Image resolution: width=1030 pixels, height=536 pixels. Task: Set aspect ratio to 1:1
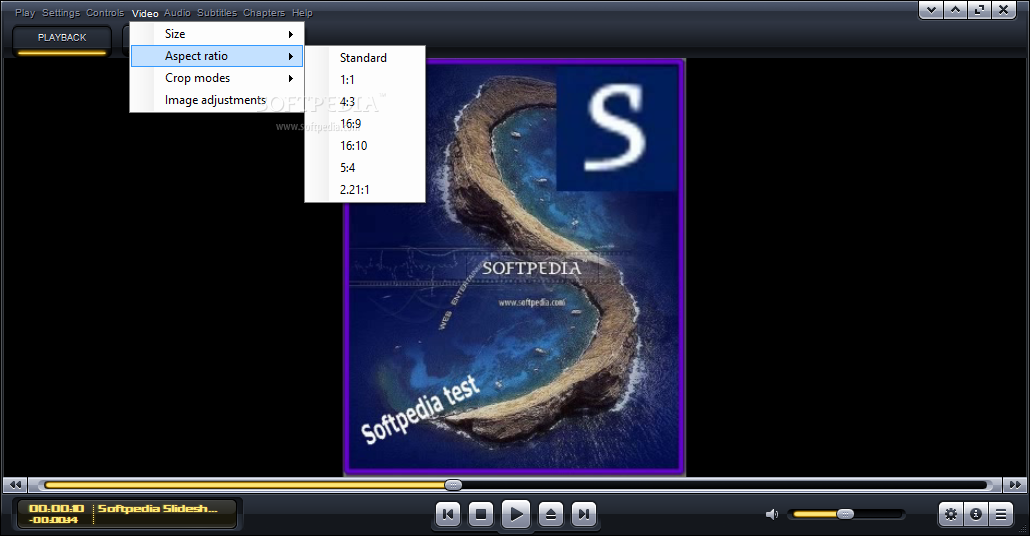[365, 79]
